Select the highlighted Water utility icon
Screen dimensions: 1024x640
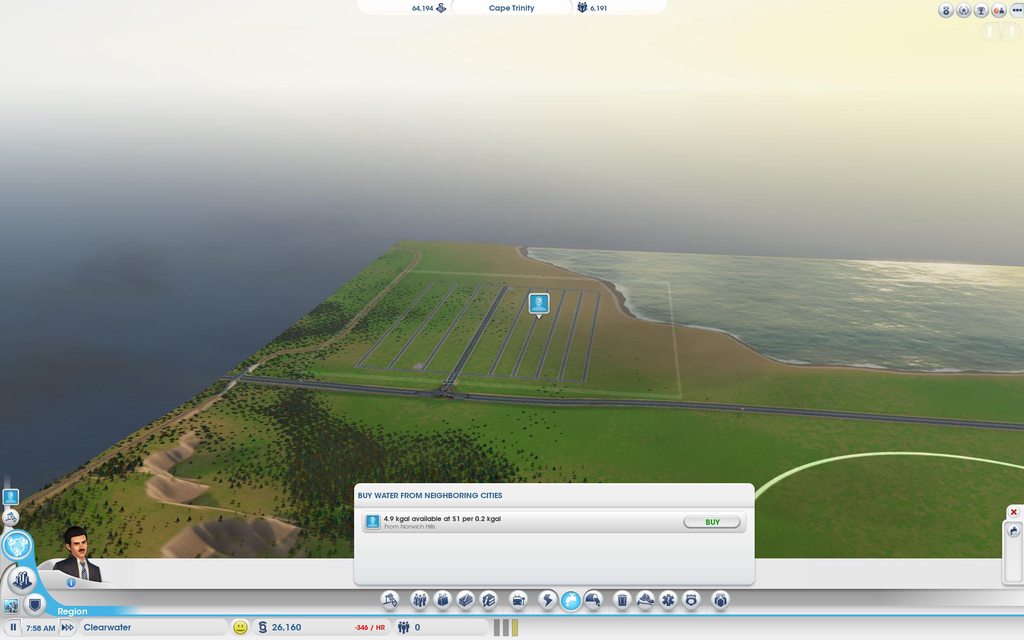tap(570, 600)
